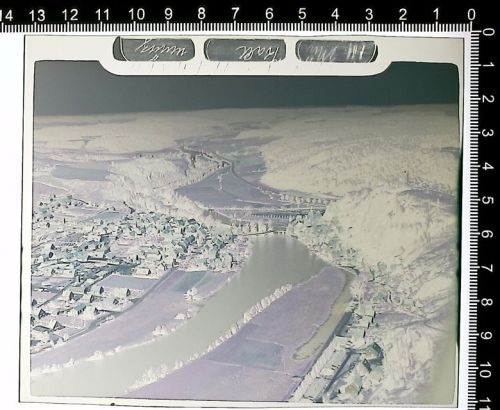Select the middle handwritten label strip
This screenshot has height=410, width=500.
tap(245, 50)
